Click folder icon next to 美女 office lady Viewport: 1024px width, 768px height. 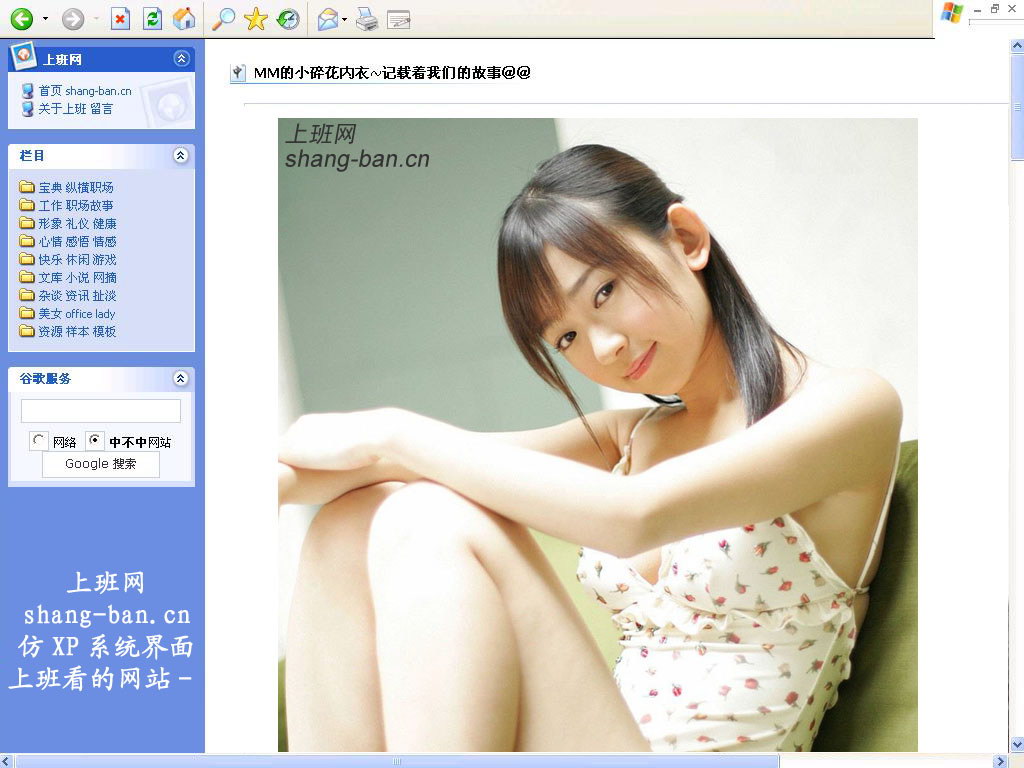(27, 313)
